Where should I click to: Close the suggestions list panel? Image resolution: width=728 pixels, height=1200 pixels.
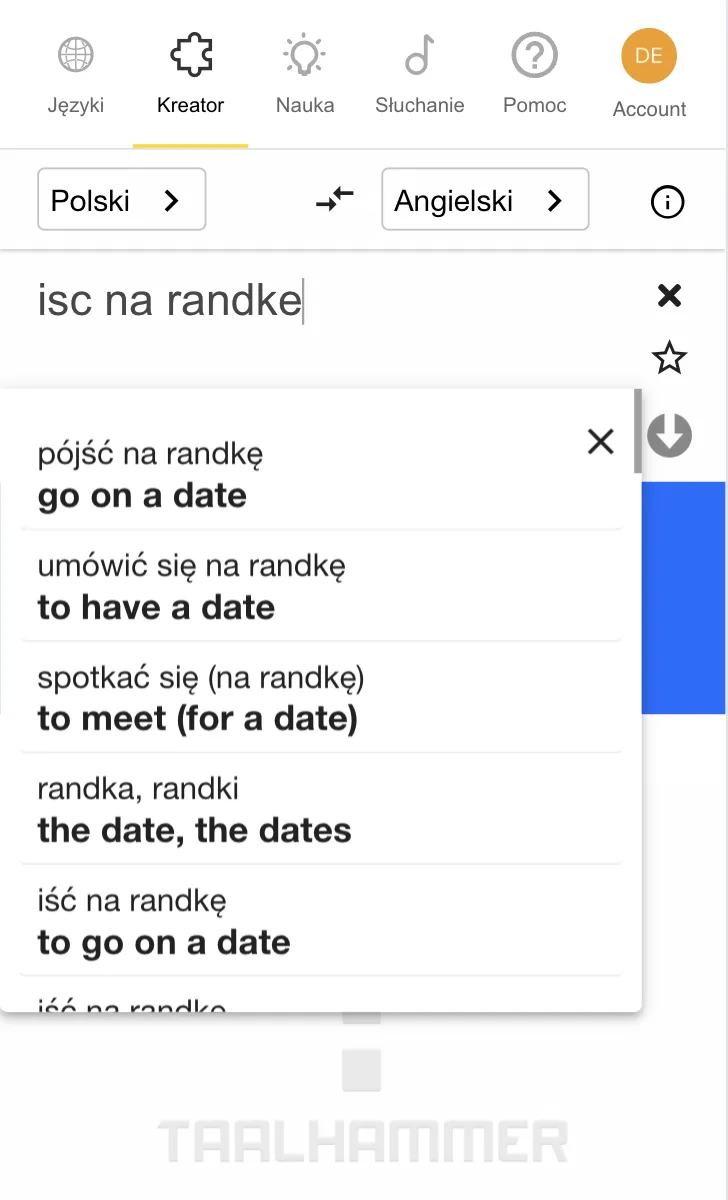(600, 441)
